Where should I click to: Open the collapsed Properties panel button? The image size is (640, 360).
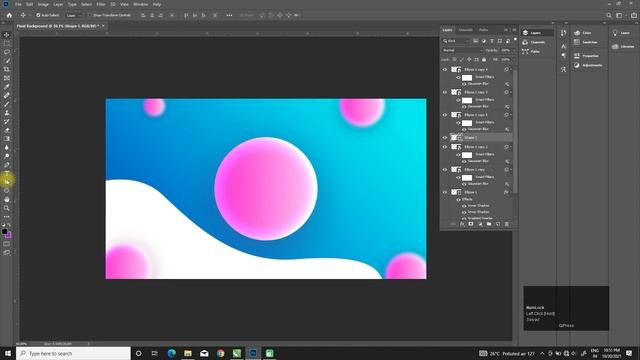[587, 56]
